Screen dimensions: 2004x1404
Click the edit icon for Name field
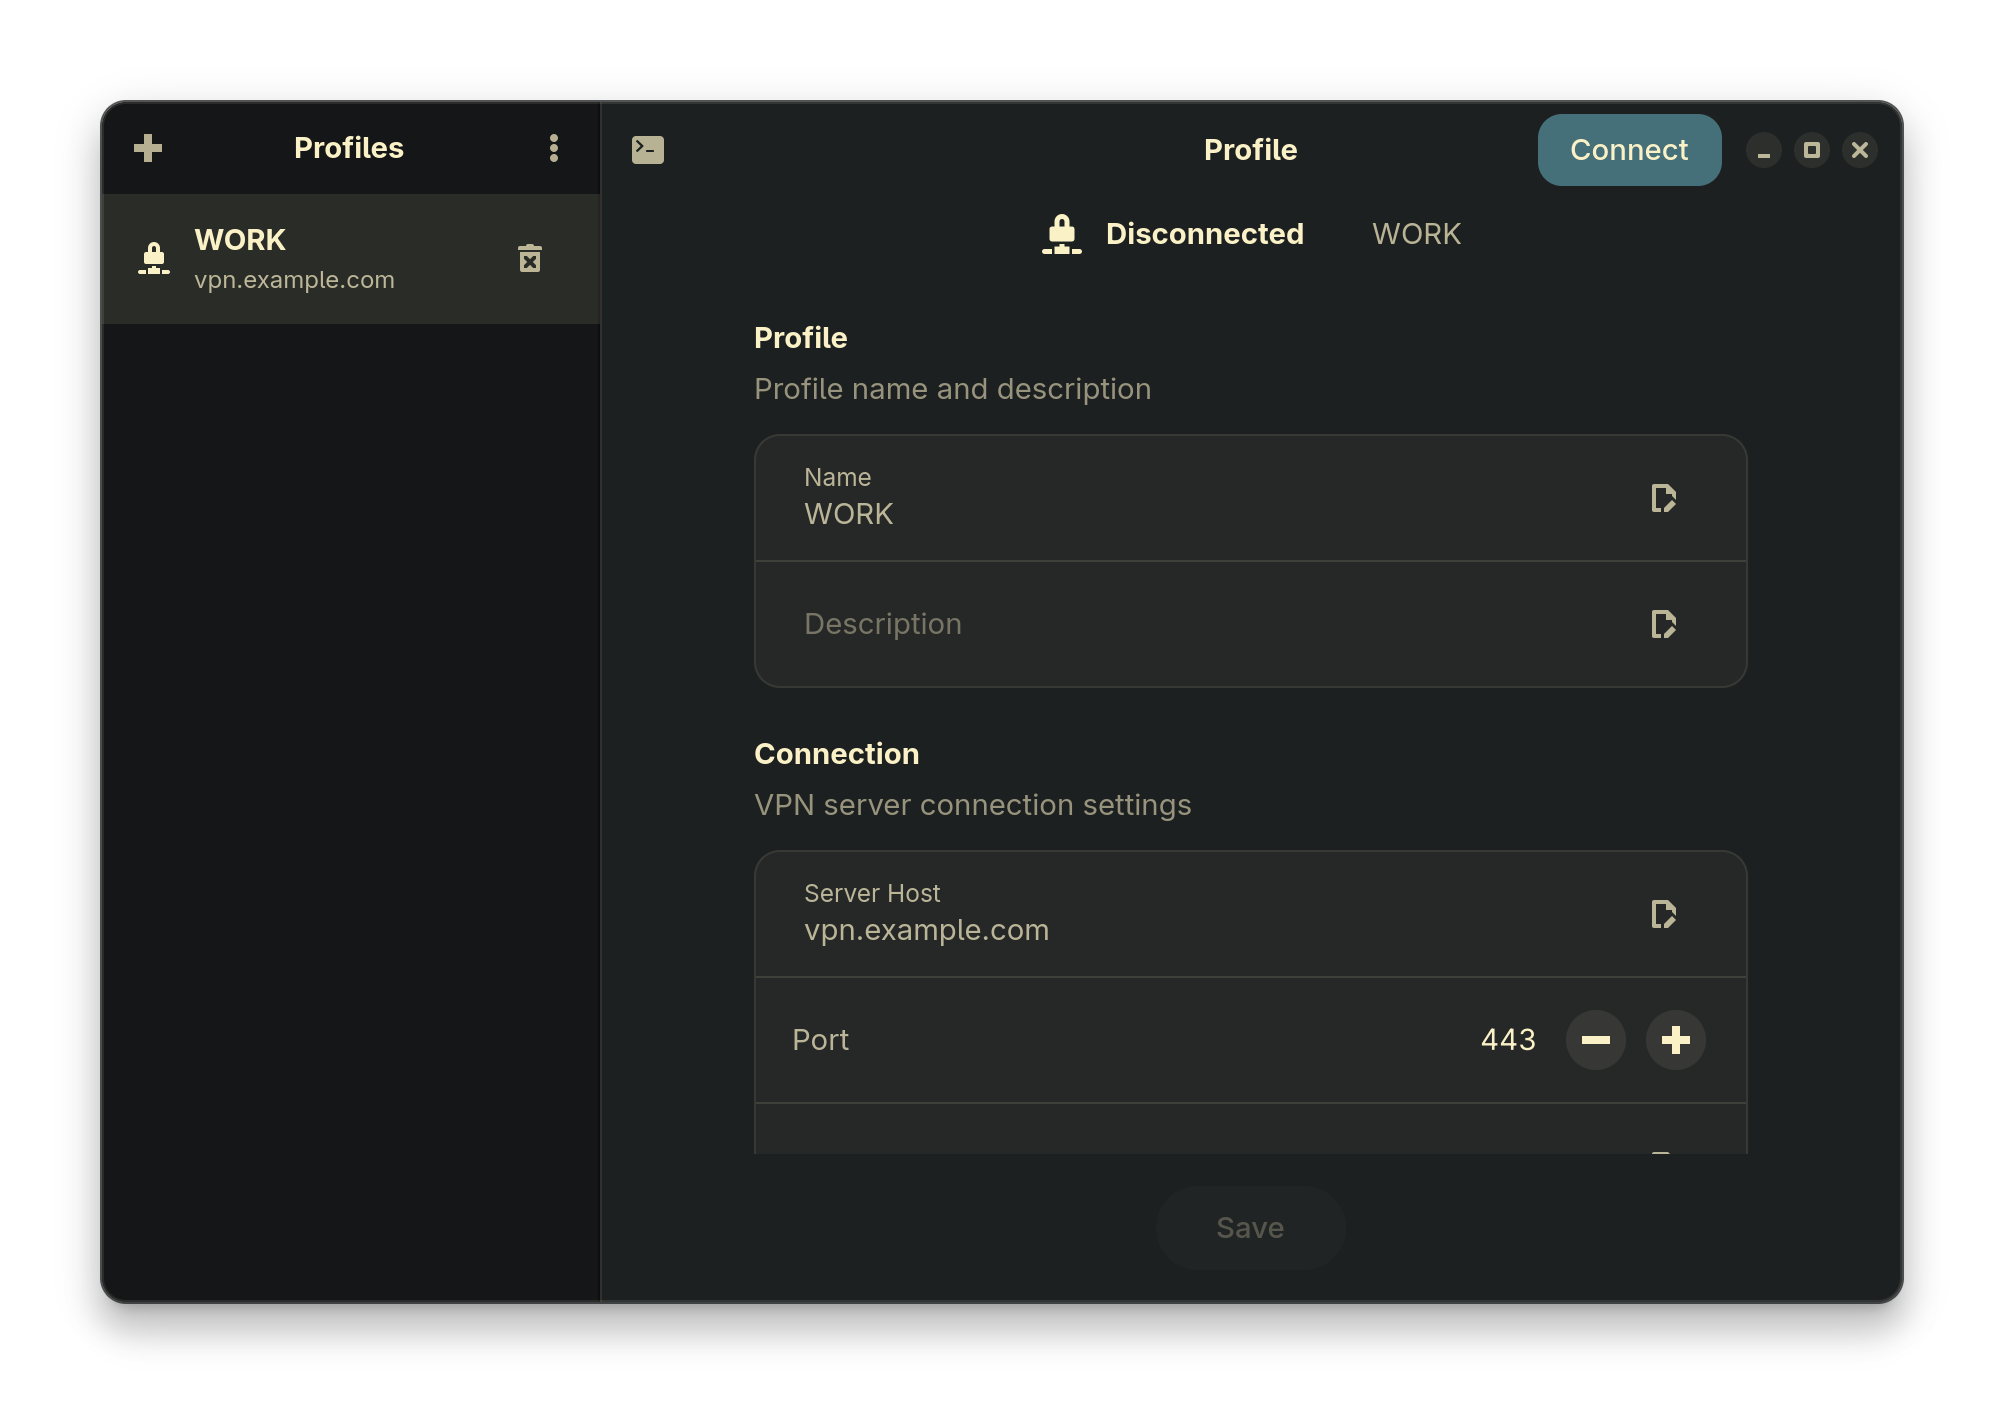(x=1663, y=498)
